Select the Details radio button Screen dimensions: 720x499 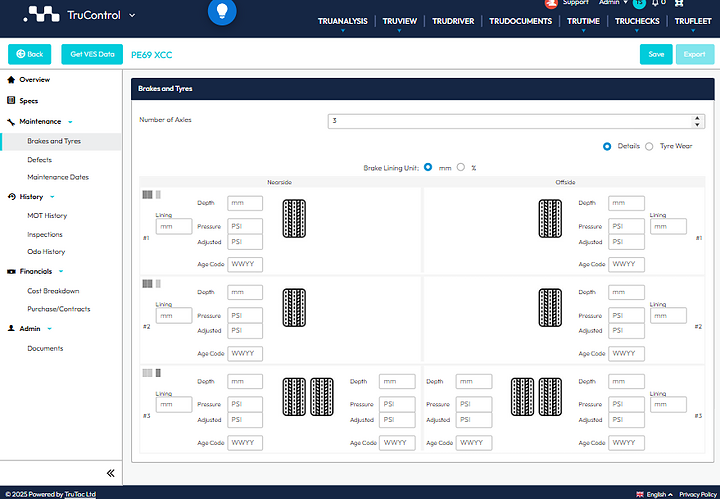click(607, 146)
